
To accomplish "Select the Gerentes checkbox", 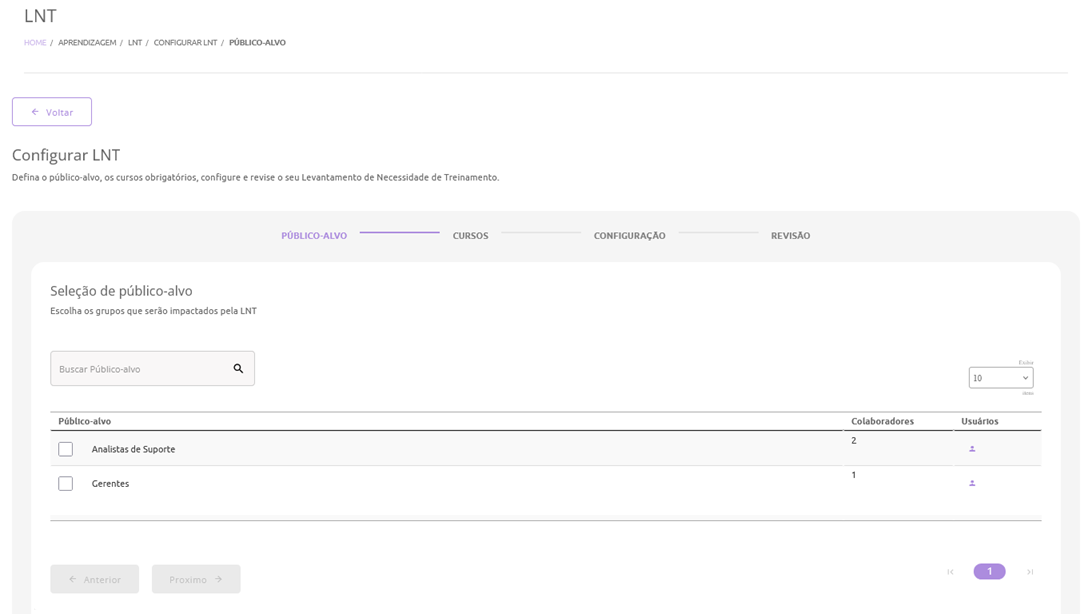I will 66,483.
